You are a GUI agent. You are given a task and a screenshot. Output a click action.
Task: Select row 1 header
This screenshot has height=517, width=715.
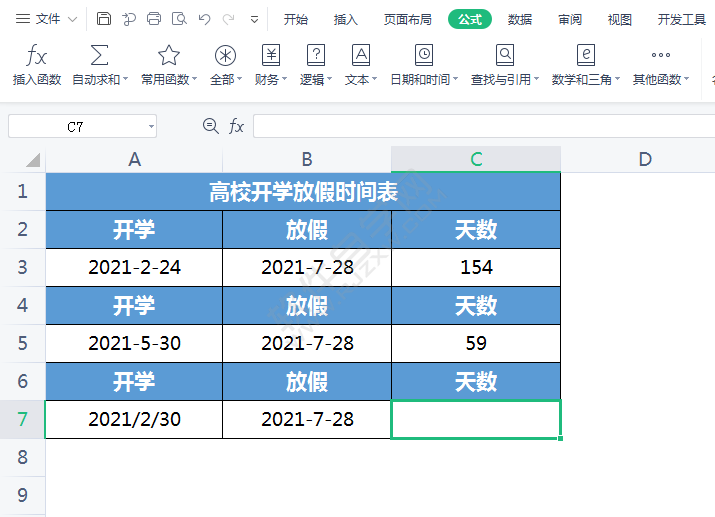click(x=22, y=191)
